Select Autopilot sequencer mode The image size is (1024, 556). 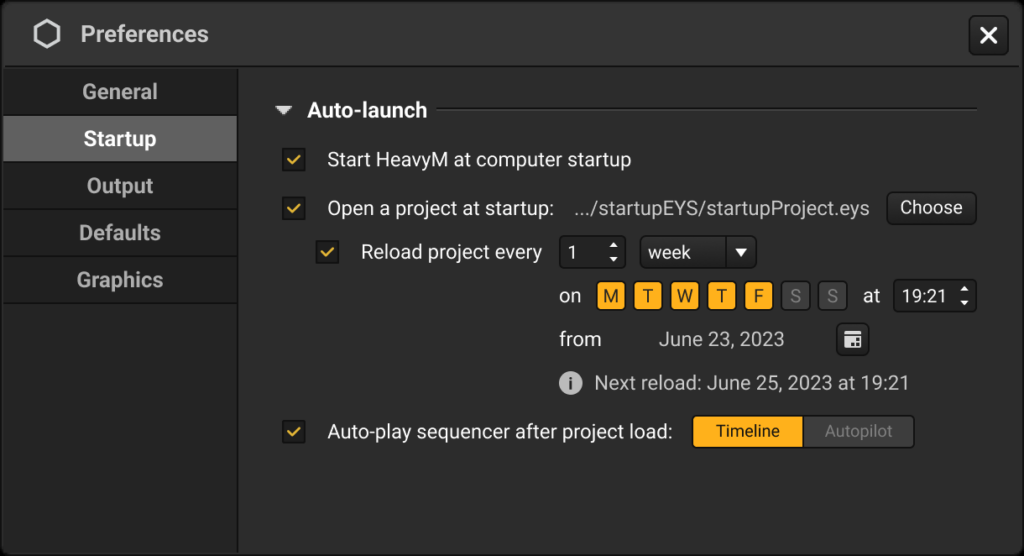click(x=858, y=432)
